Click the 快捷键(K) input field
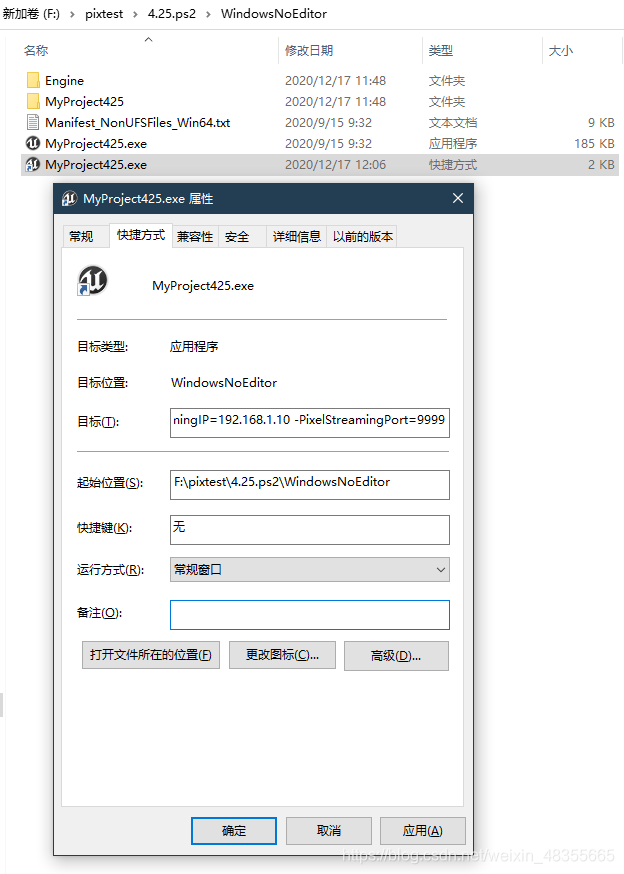 point(309,530)
